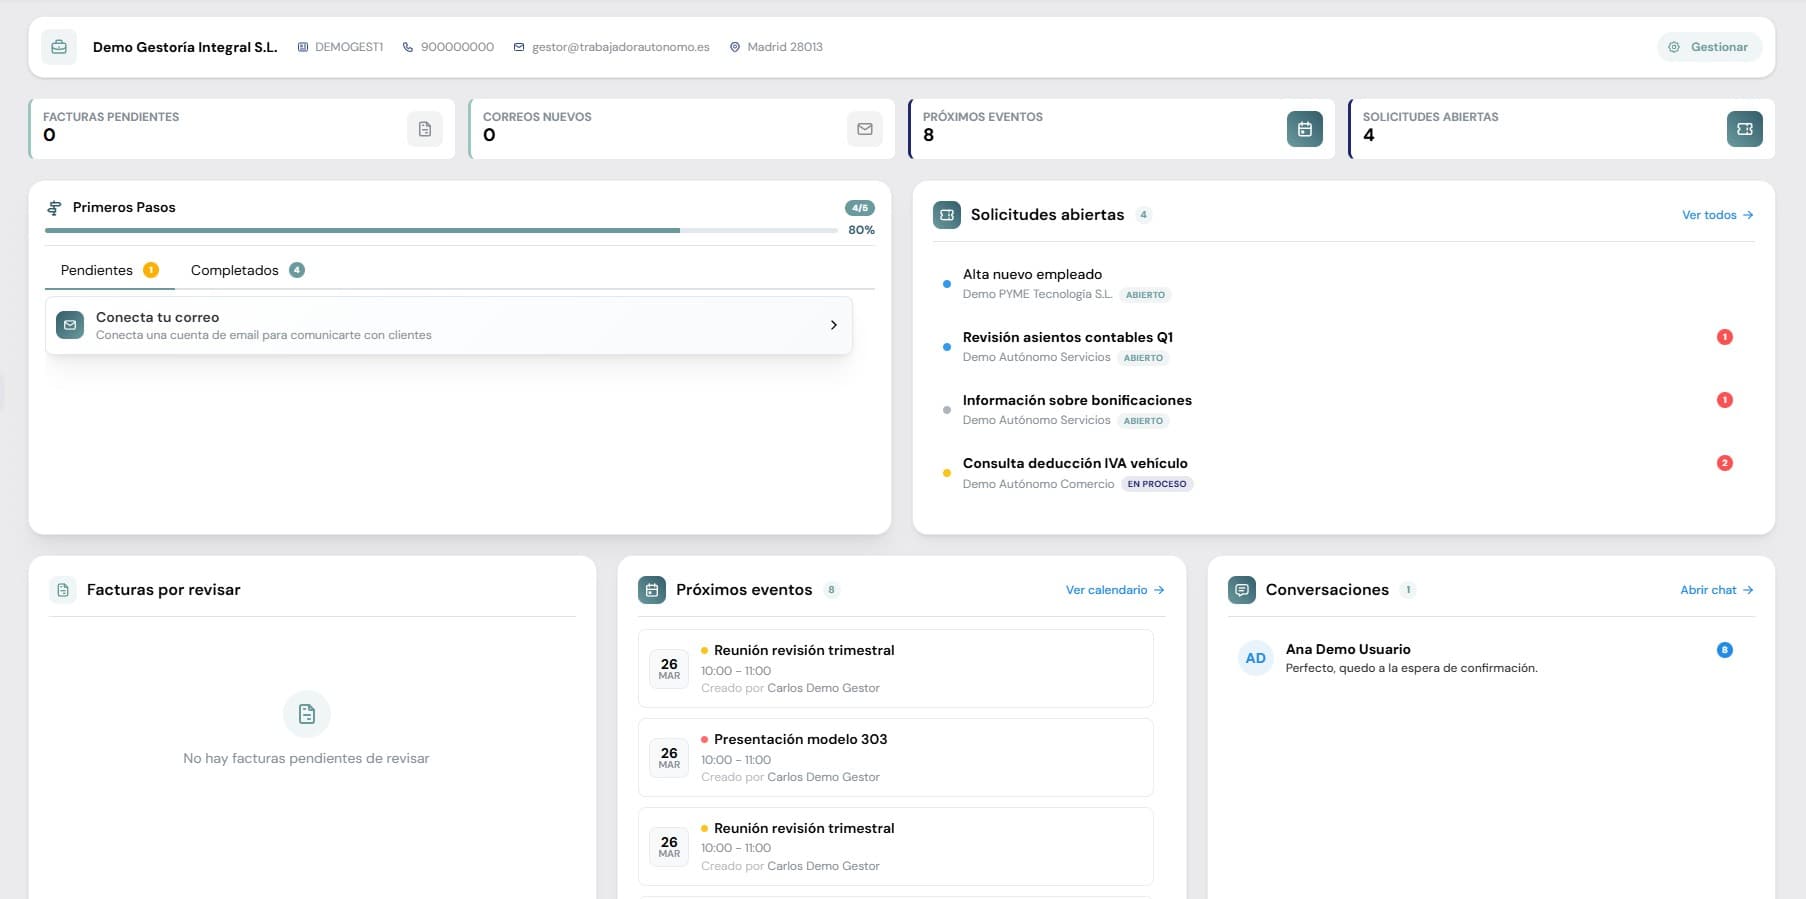Open the Próximos Eventos summary card
Screen dimensions: 1806x899
click(1122, 128)
